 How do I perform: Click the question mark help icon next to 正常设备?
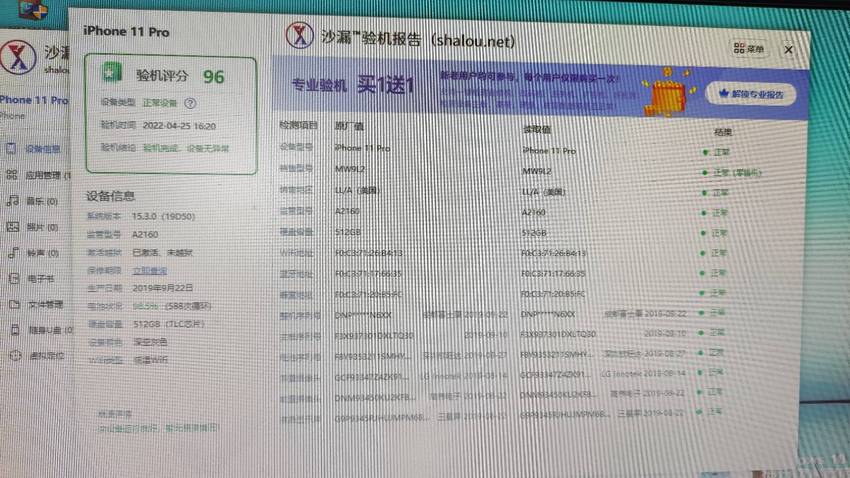[x=190, y=103]
